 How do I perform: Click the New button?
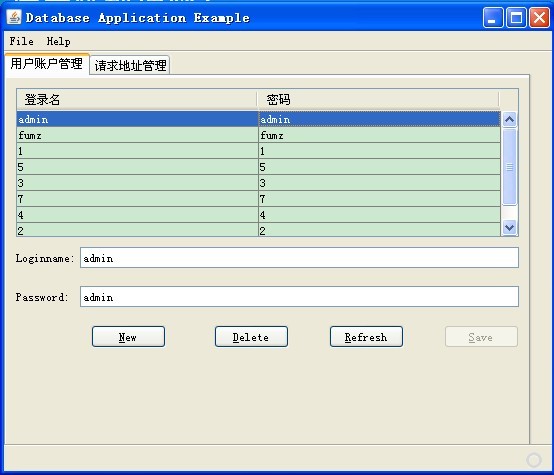point(128,337)
